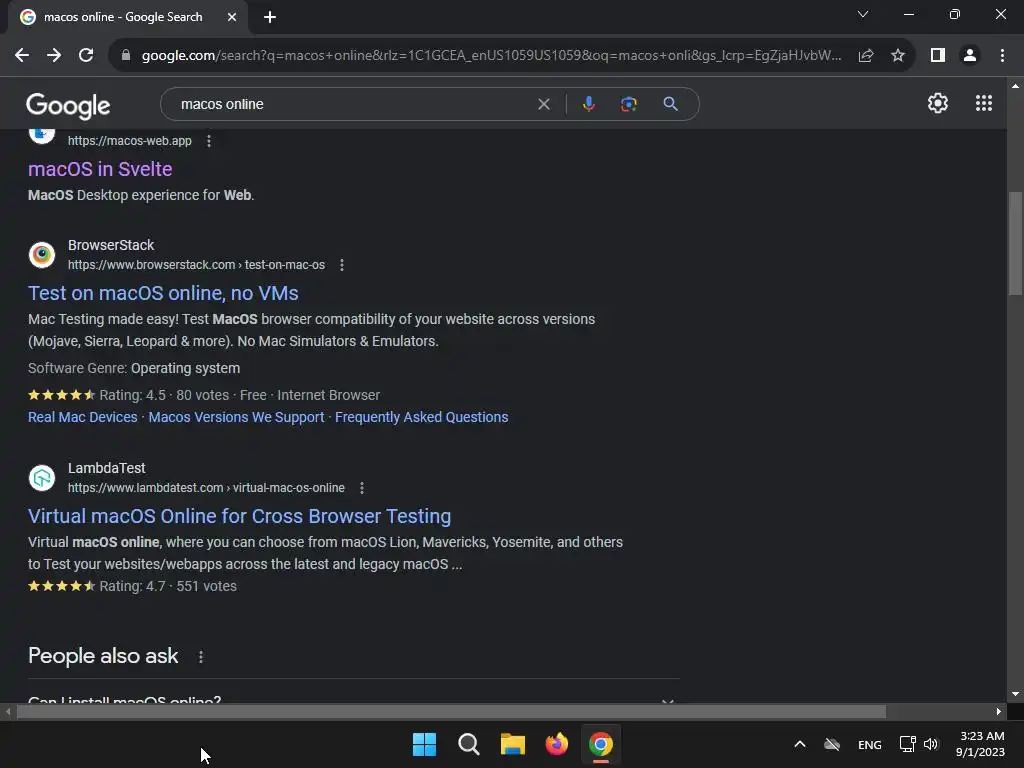Open Chrome profile menu

pos(970,56)
